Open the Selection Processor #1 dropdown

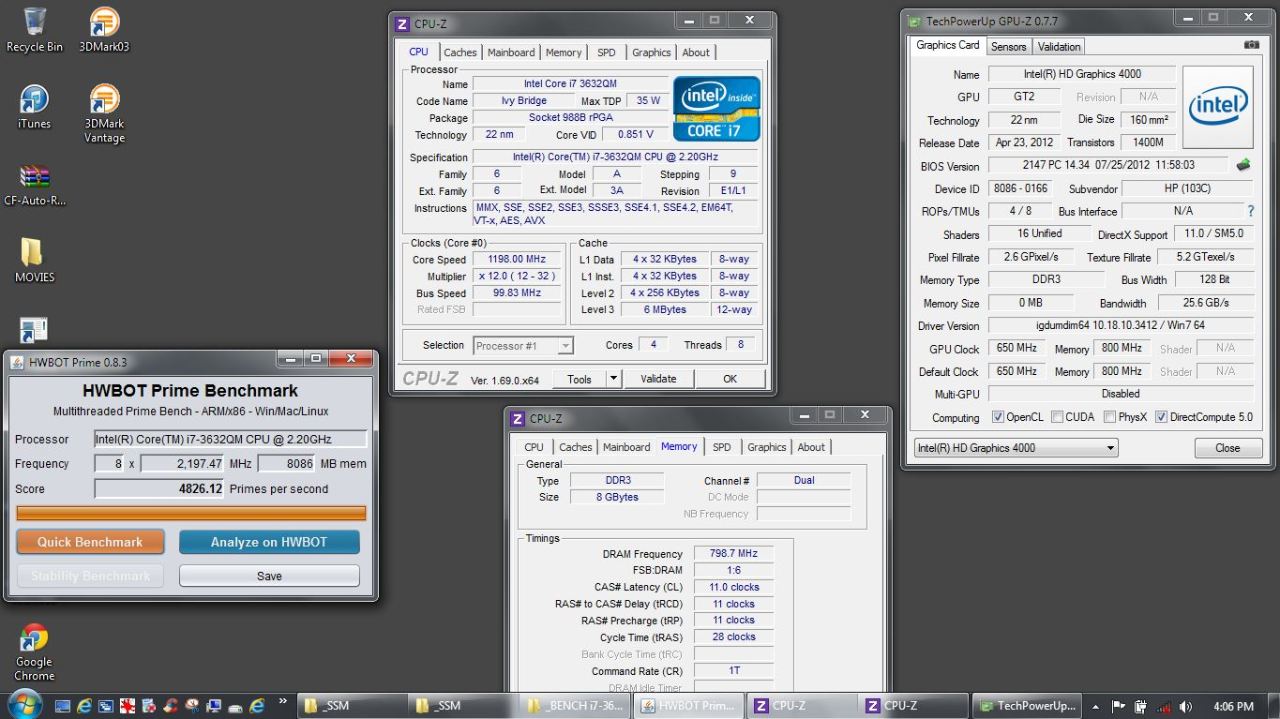(x=523, y=345)
